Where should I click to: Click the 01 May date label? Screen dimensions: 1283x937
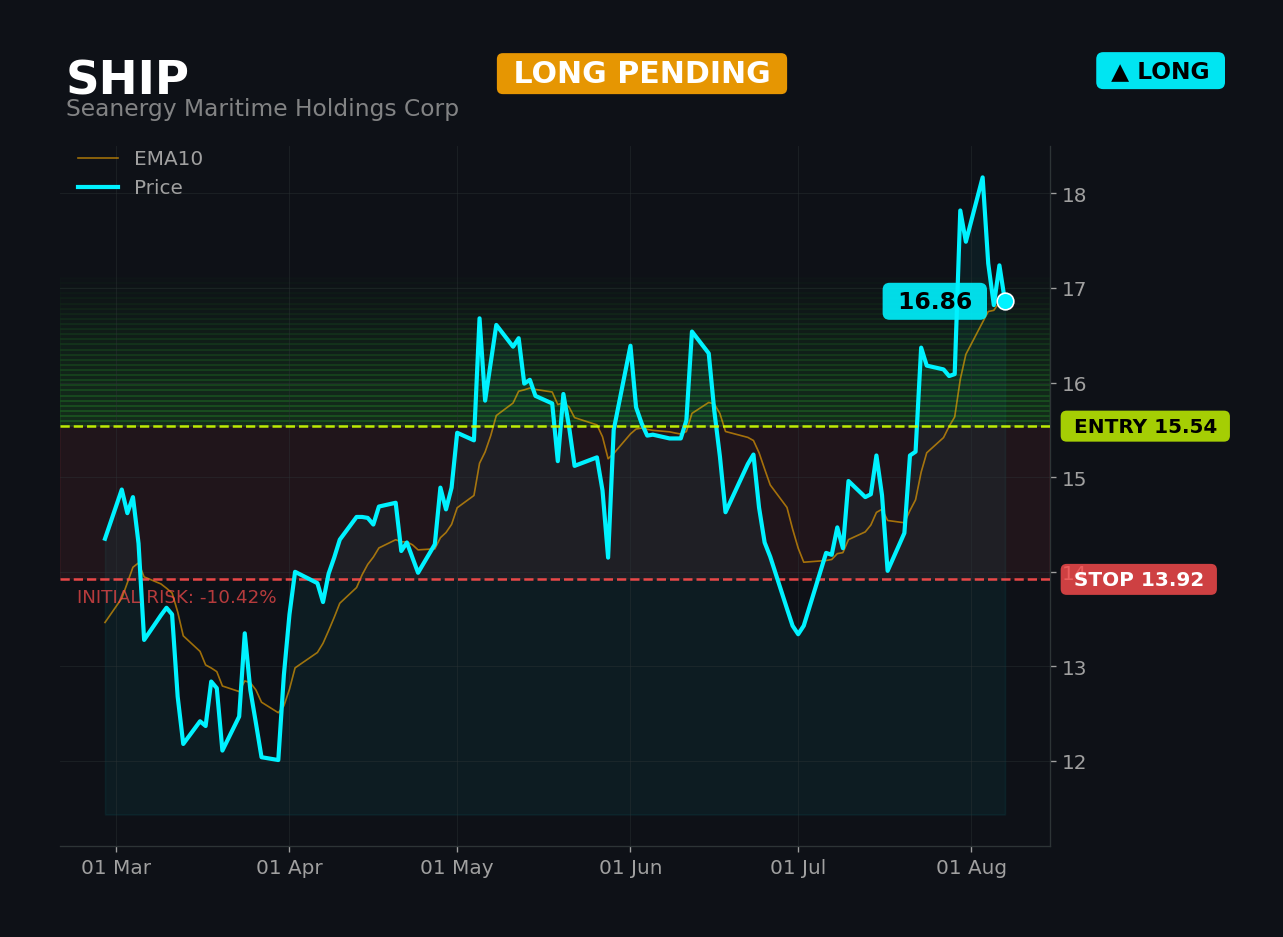click(457, 868)
